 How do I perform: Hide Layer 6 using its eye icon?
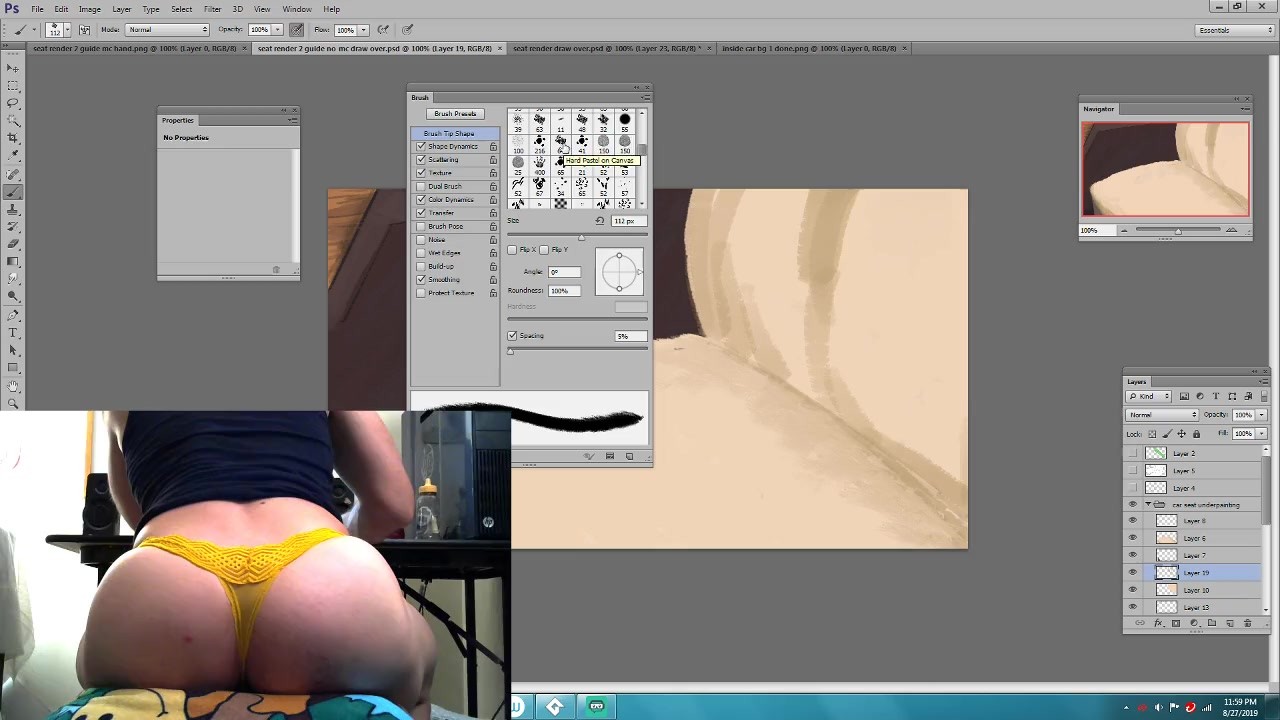pyautogui.click(x=1133, y=538)
